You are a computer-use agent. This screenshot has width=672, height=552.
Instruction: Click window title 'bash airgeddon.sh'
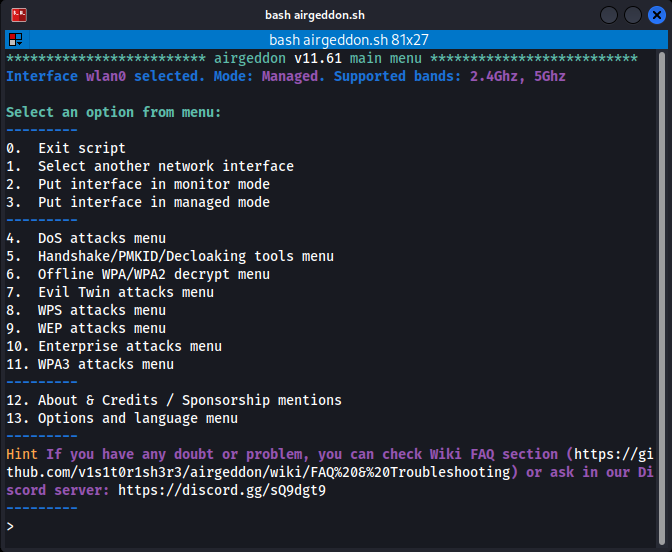(315, 15)
